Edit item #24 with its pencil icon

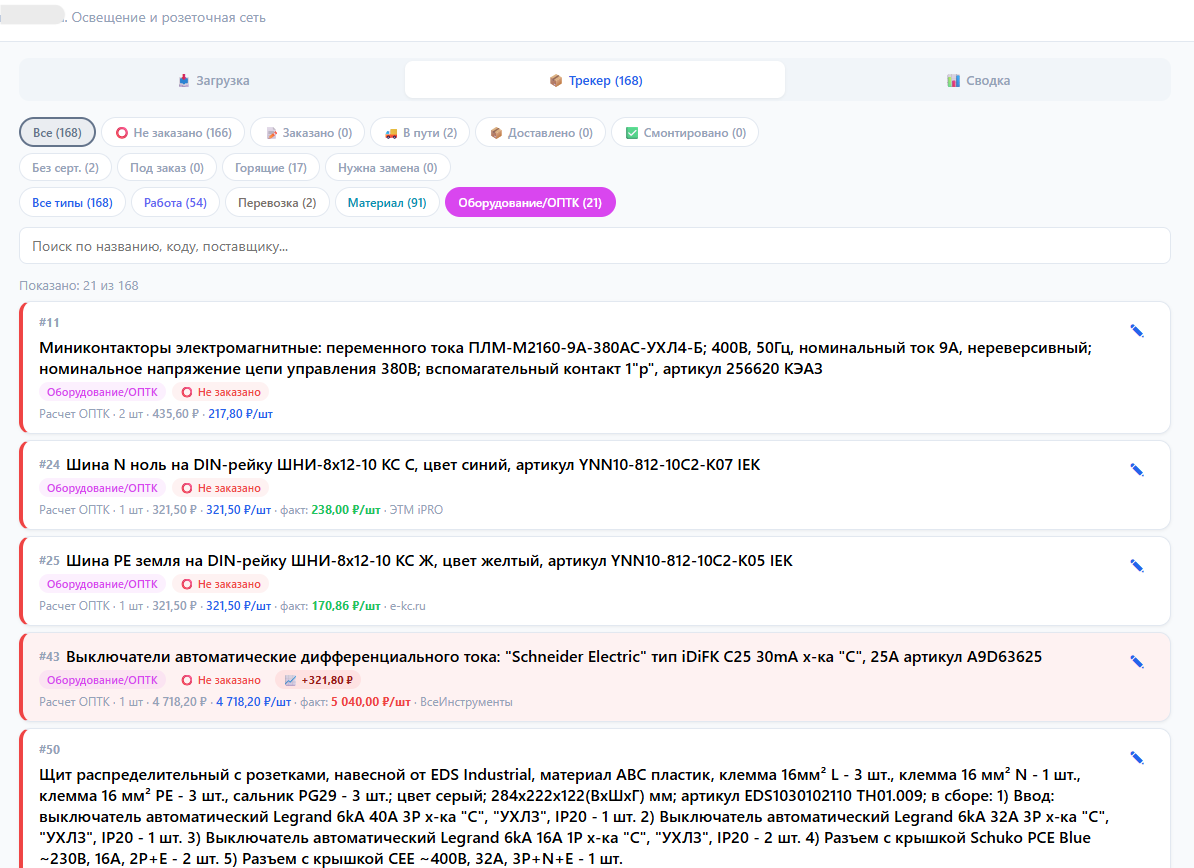pos(1137,470)
